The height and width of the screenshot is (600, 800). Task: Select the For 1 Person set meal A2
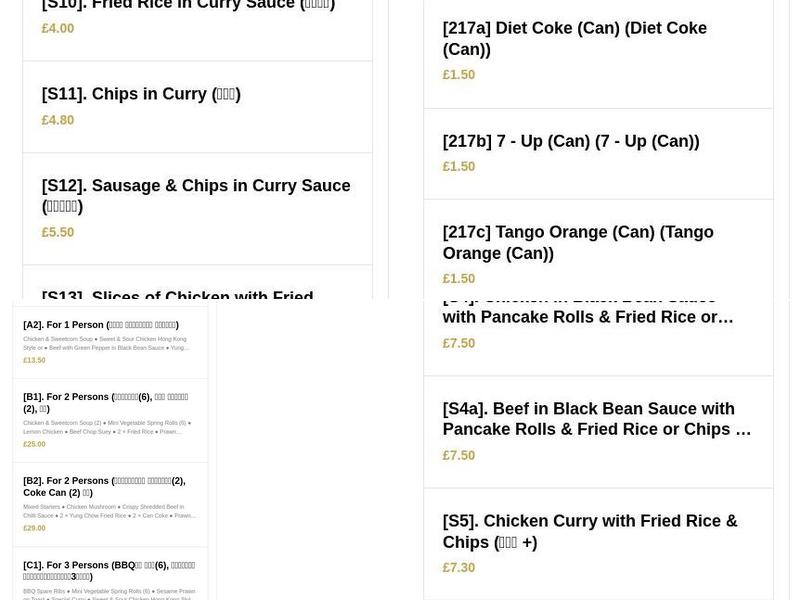click(100, 324)
